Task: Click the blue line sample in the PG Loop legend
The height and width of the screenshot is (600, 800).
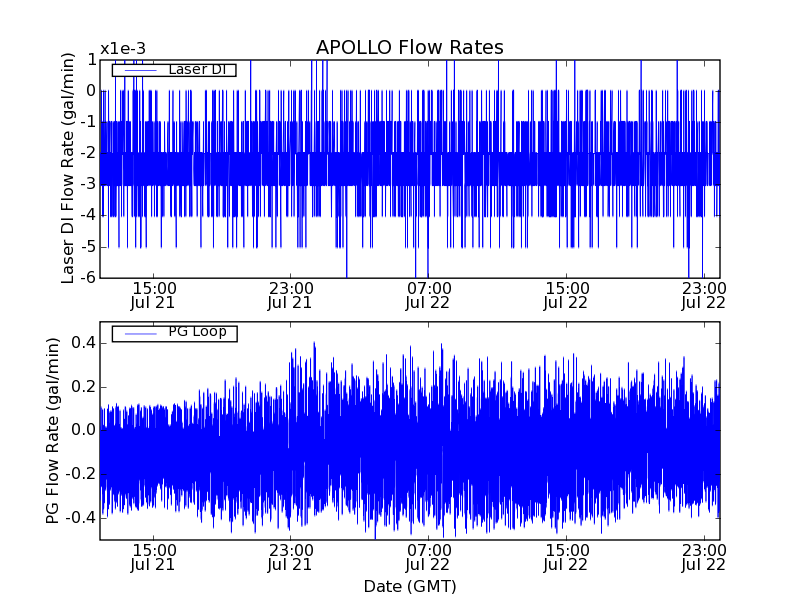Action: (140, 334)
